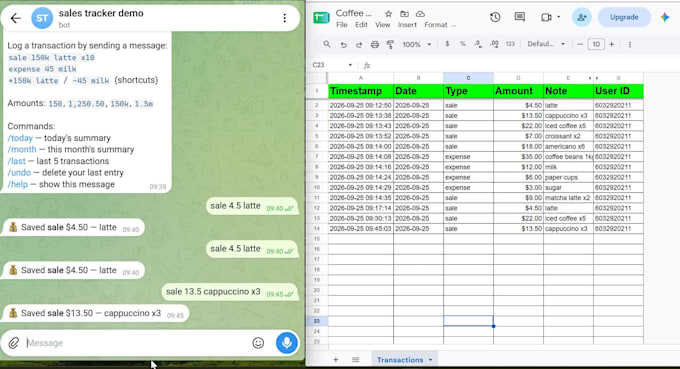Move the spreadsheet to a folder

(x=404, y=14)
